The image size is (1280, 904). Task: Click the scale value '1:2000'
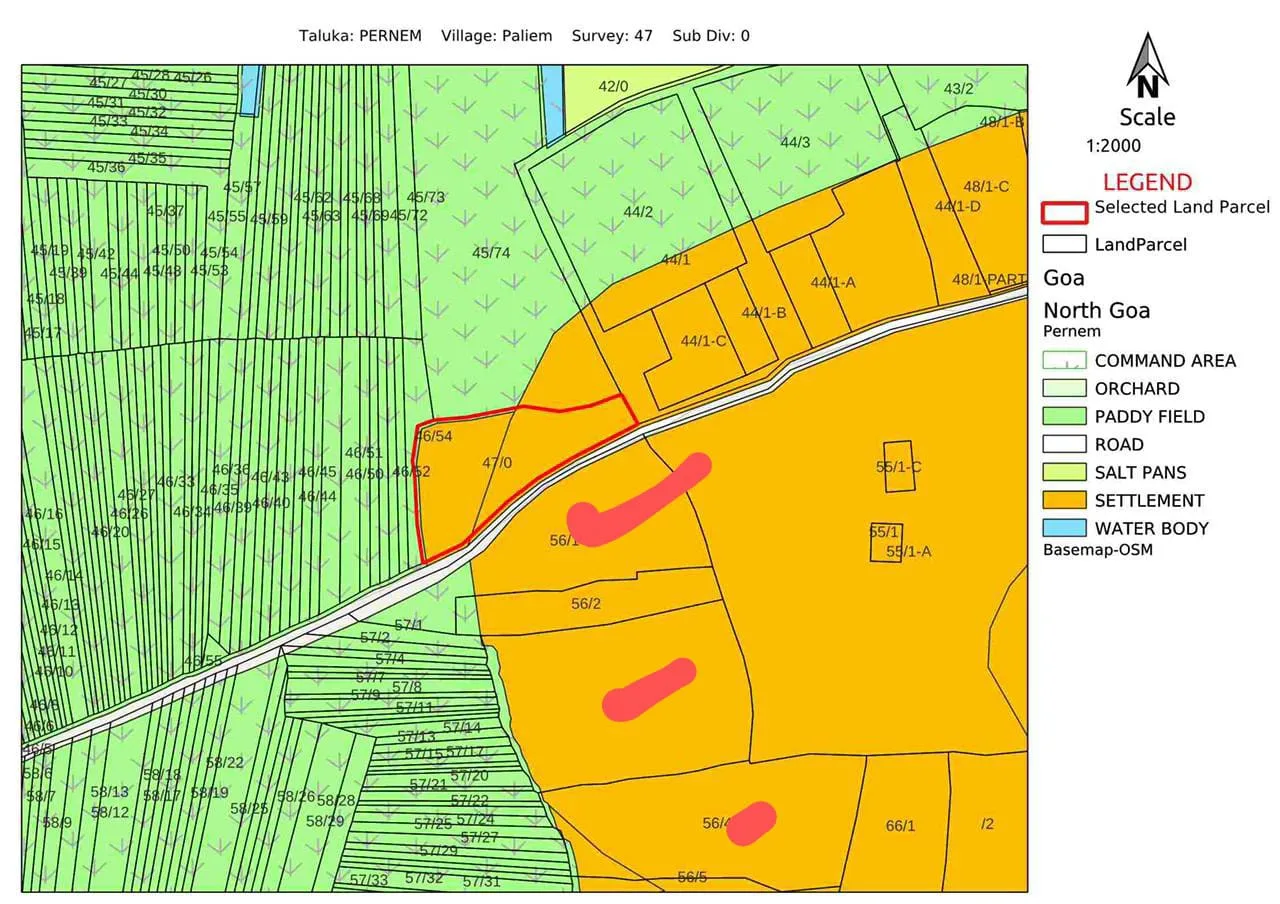tap(1113, 146)
